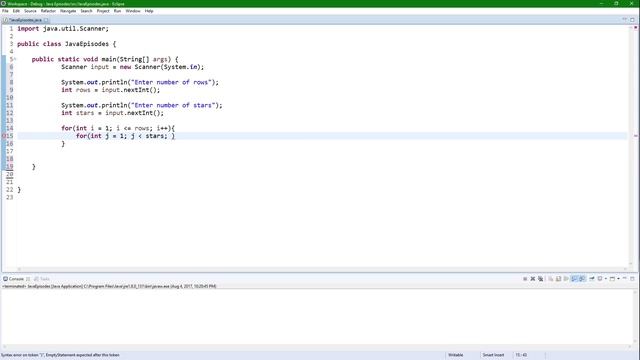Click line 1 import java.util.Scanner
The height and width of the screenshot is (360, 640).
[x=63, y=29]
